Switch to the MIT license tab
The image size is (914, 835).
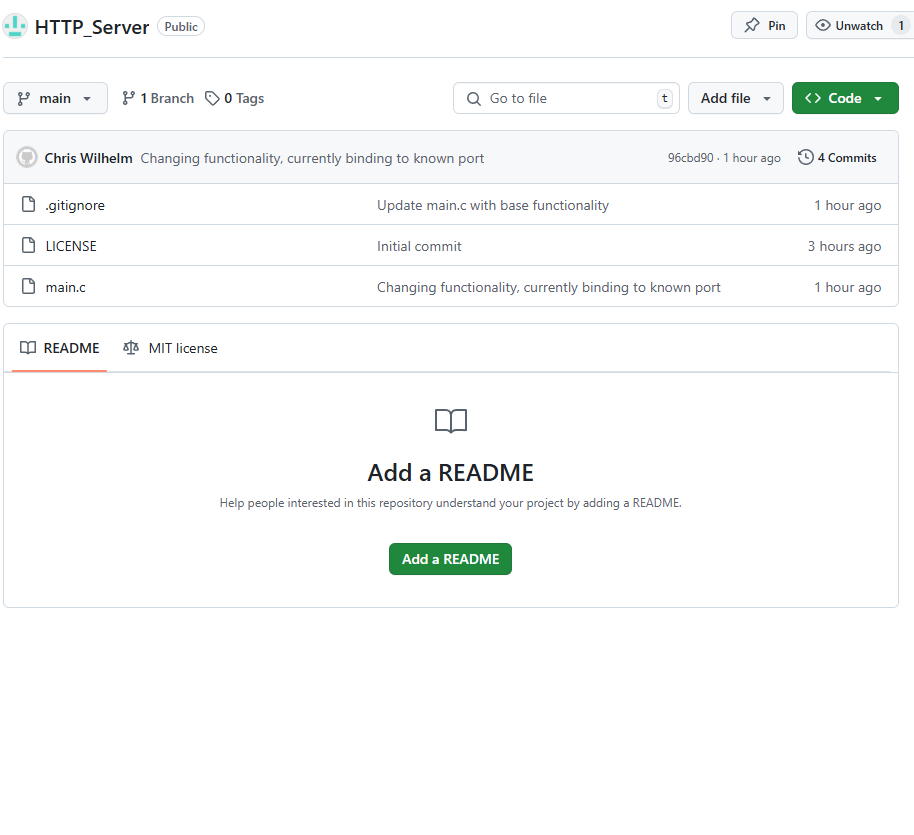(x=170, y=348)
